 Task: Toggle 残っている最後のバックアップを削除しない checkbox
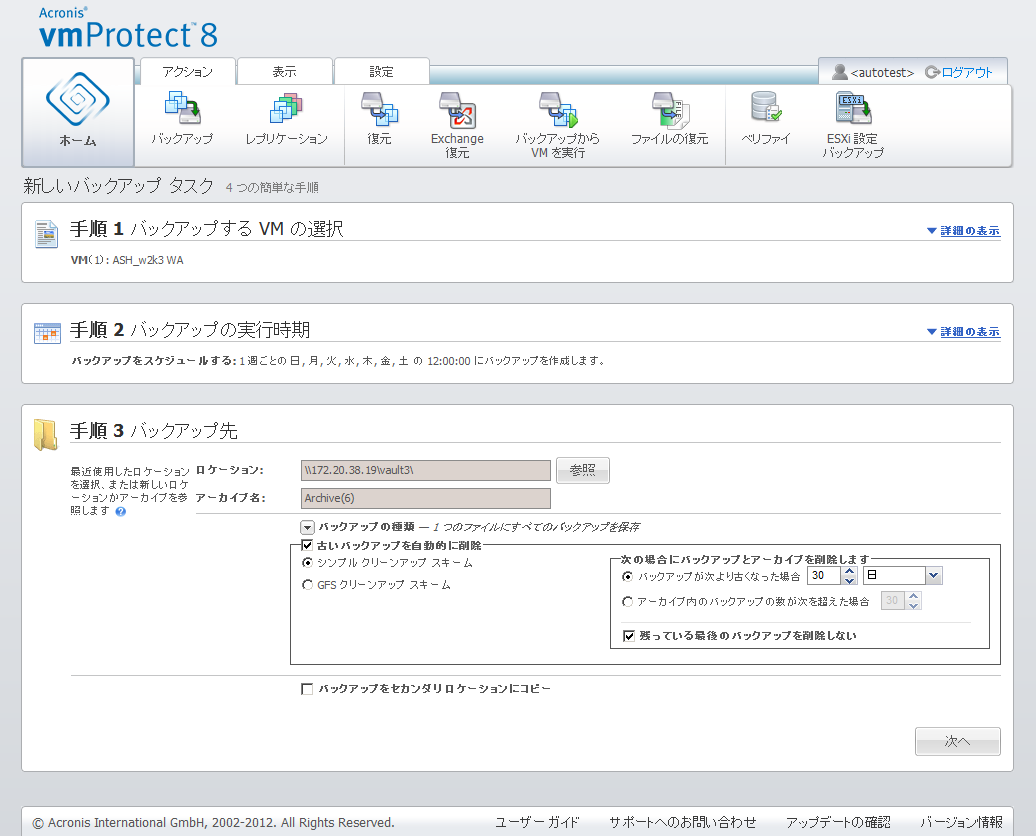click(x=629, y=635)
